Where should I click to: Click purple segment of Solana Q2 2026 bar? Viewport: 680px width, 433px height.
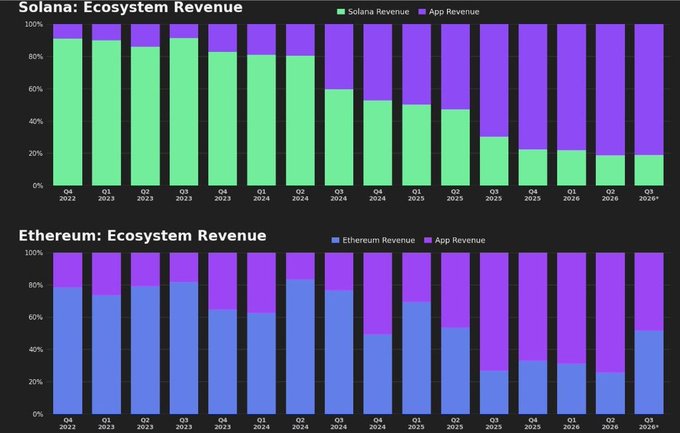pyautogui.click(x=610, y=90)
